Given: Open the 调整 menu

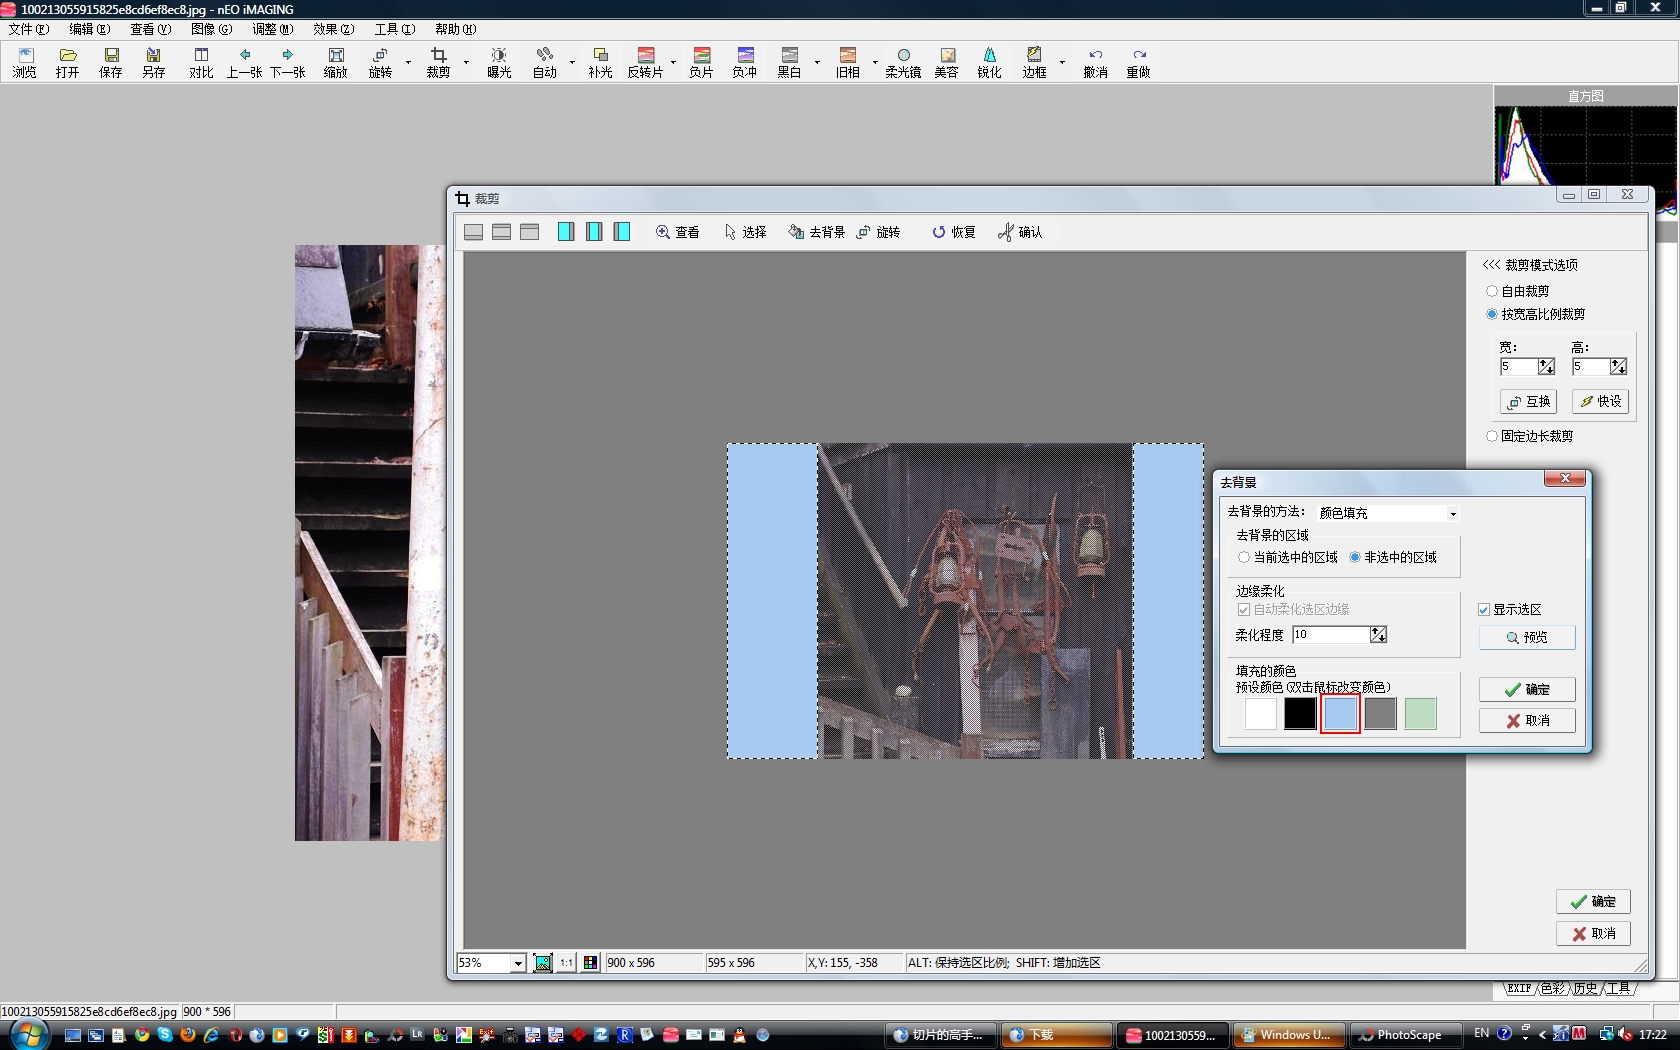Looking at the screenshot, I should click(272, 29).
